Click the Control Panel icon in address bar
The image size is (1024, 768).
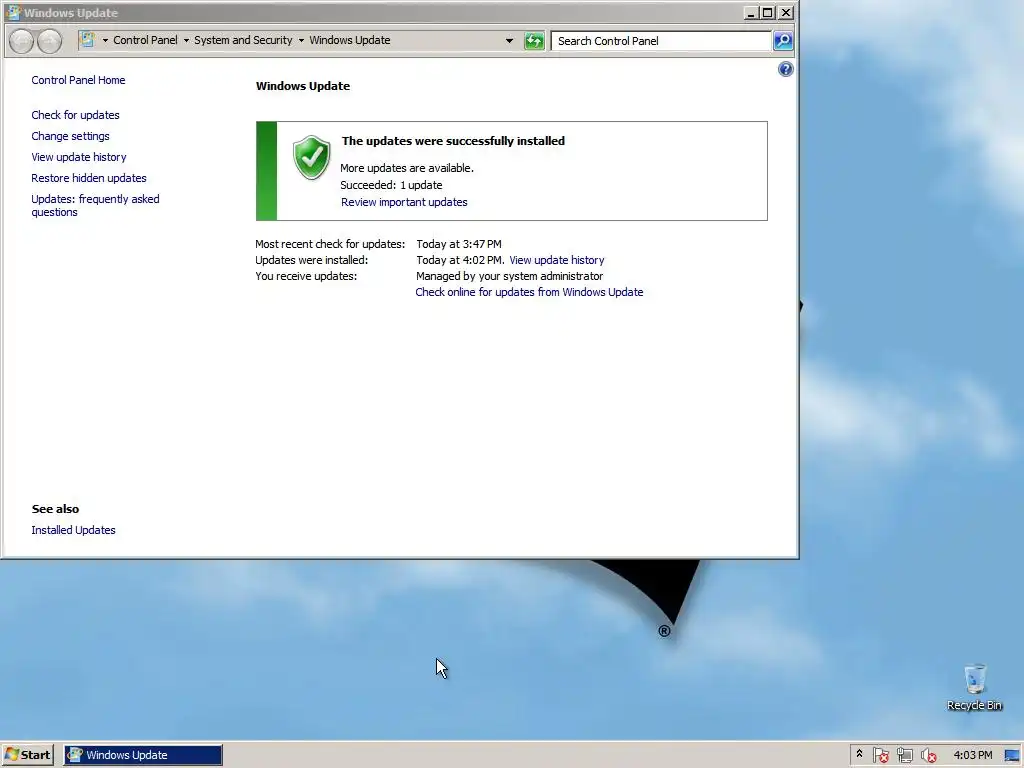click(87, 40)
